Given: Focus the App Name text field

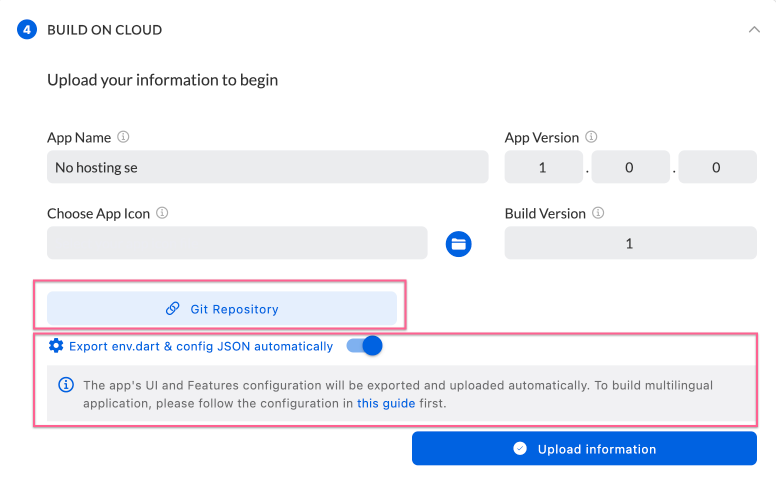Looking at the screenshot, I should 267,167.
